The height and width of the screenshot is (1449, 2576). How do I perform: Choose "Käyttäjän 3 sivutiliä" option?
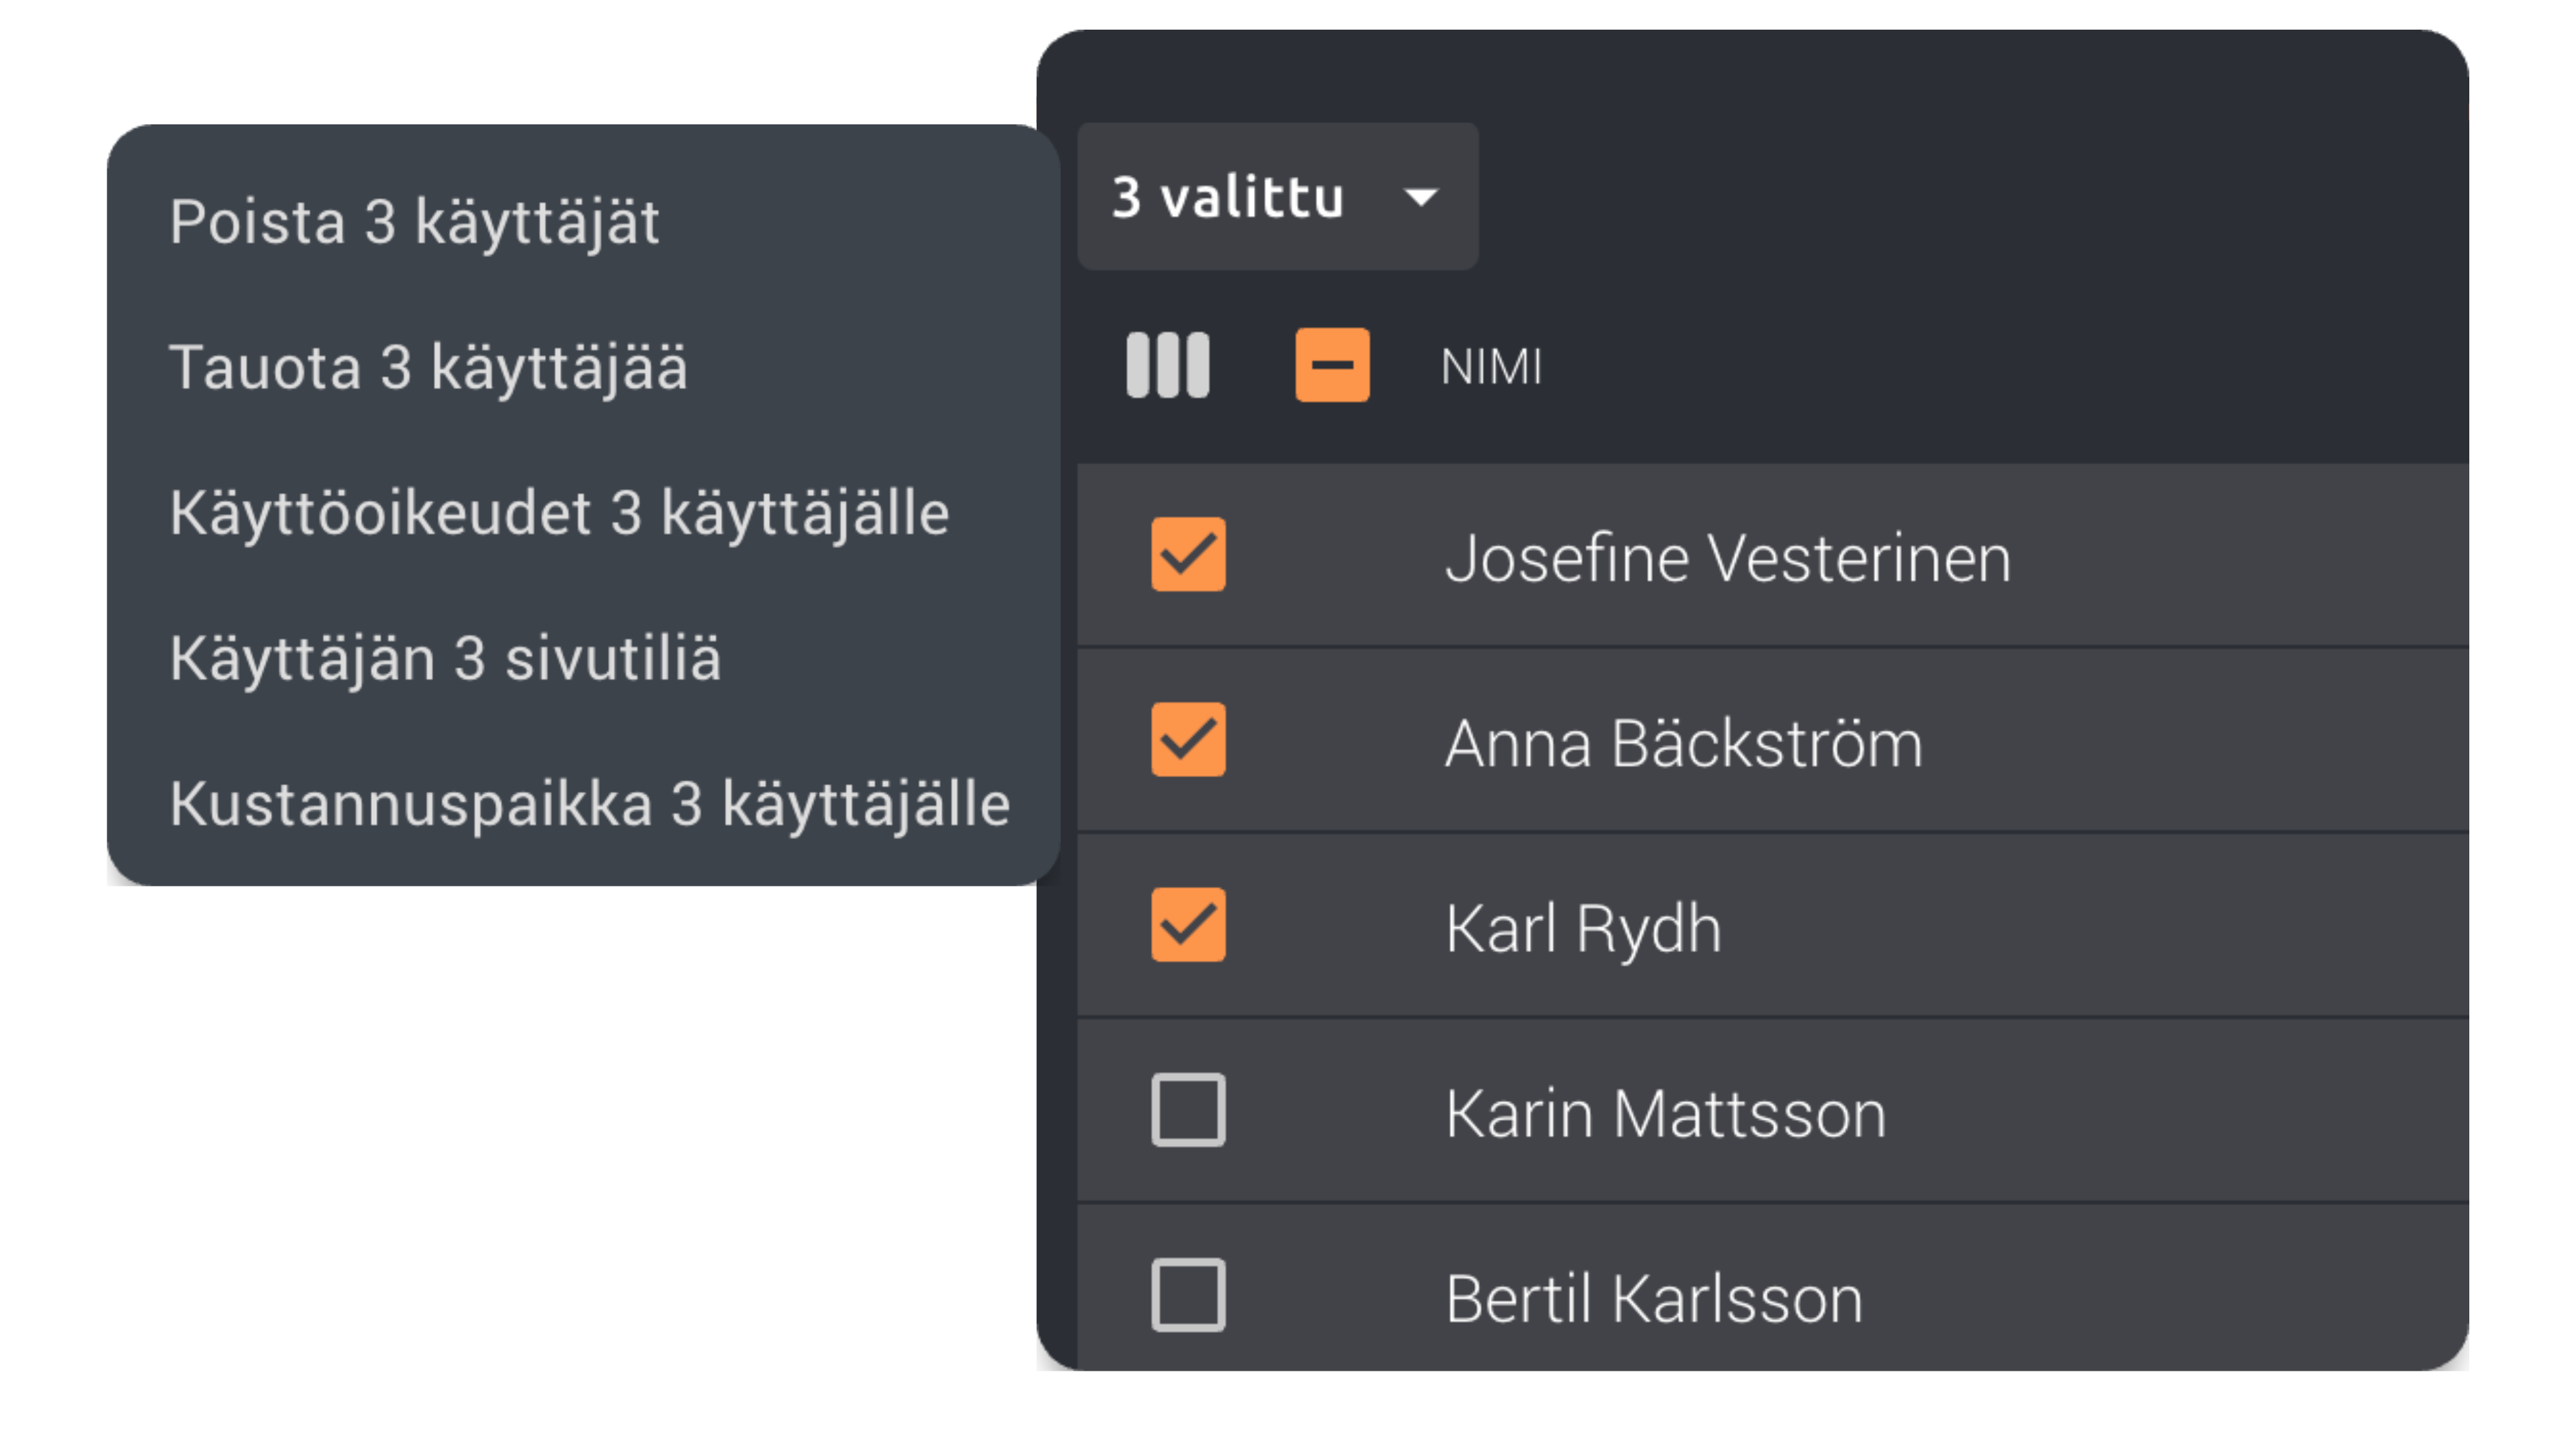pyautogui.click(x=445, y=659)
